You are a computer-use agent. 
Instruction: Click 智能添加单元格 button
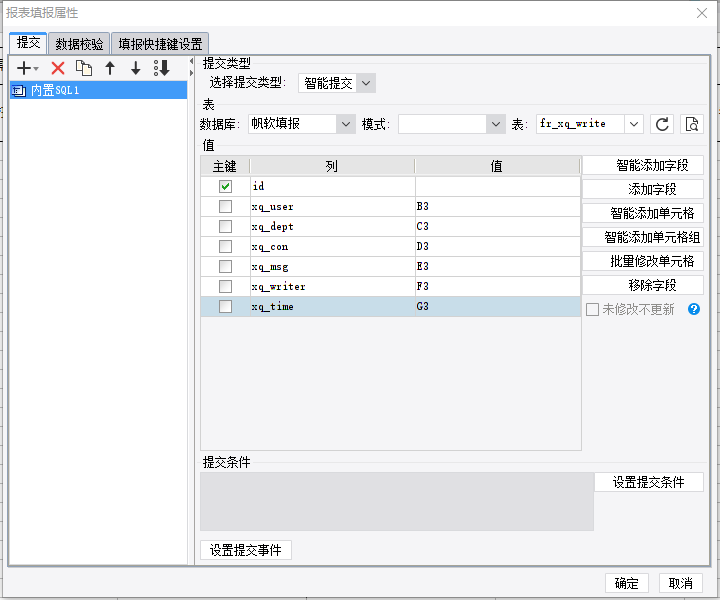click(x=643, y=213)
